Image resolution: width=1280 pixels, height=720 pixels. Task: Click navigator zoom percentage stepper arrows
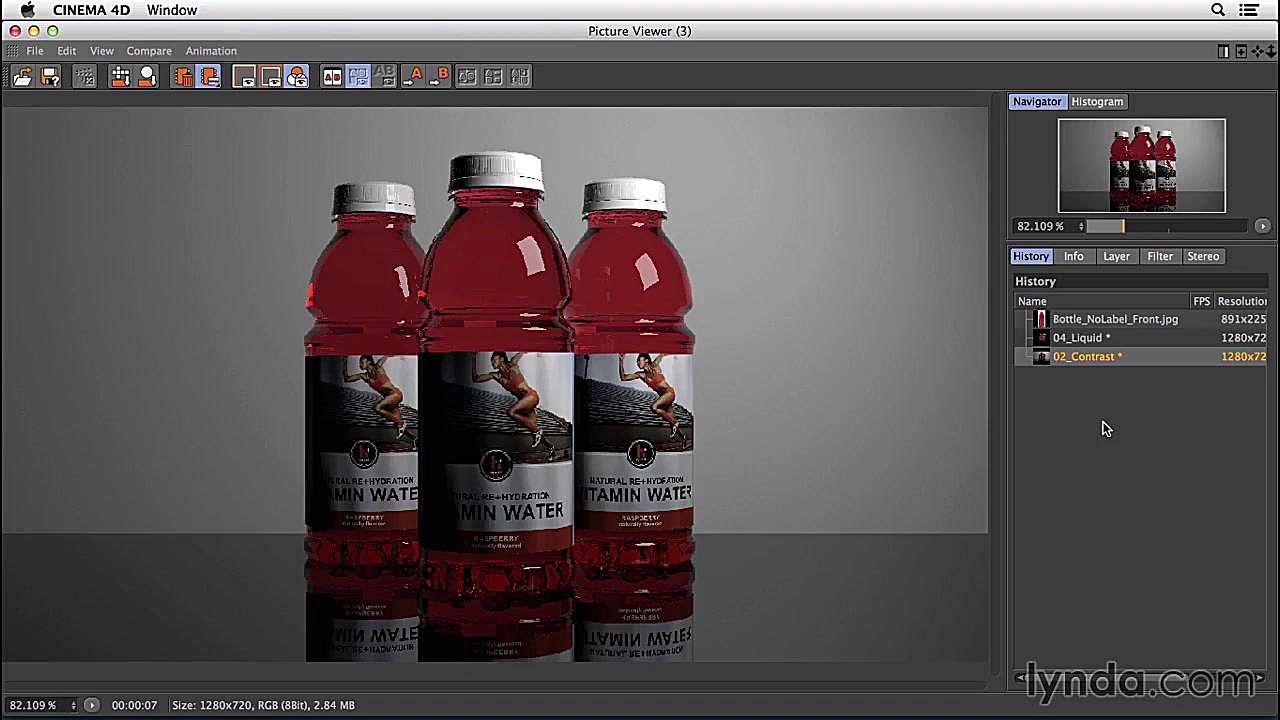[x=1081, y=227]
